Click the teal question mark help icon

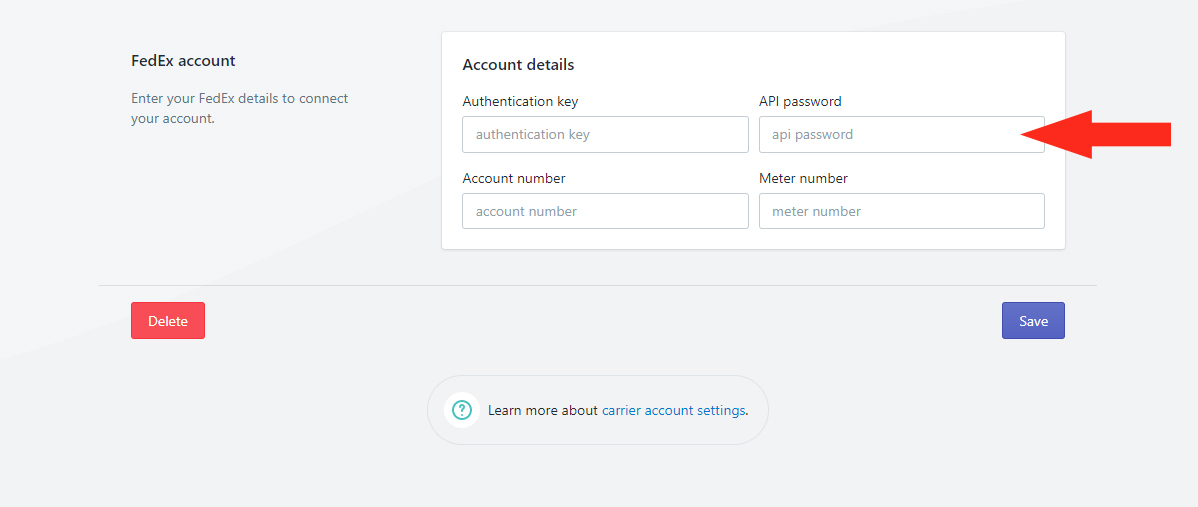pos(461,410)
